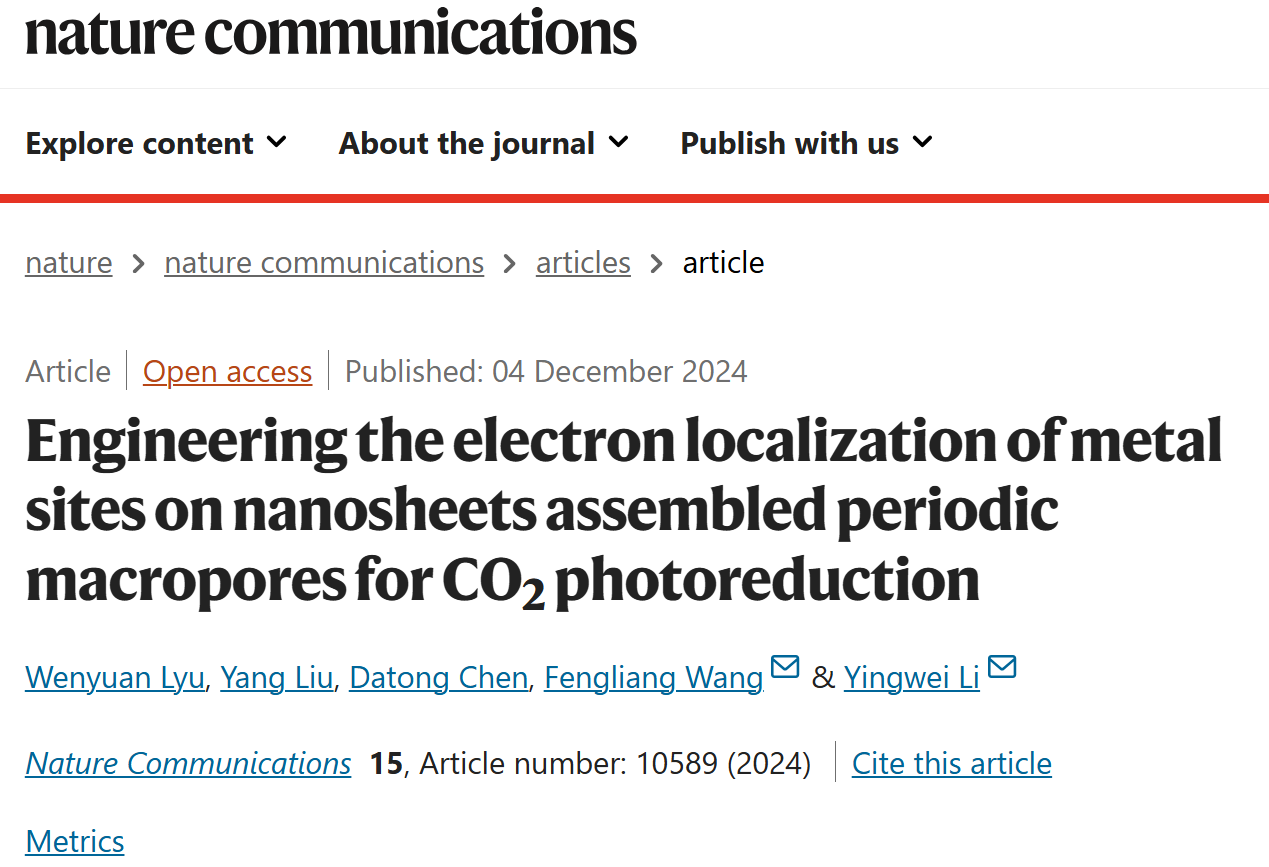
Task: Select author Yang Liu's name
Action: click(277, 677)
